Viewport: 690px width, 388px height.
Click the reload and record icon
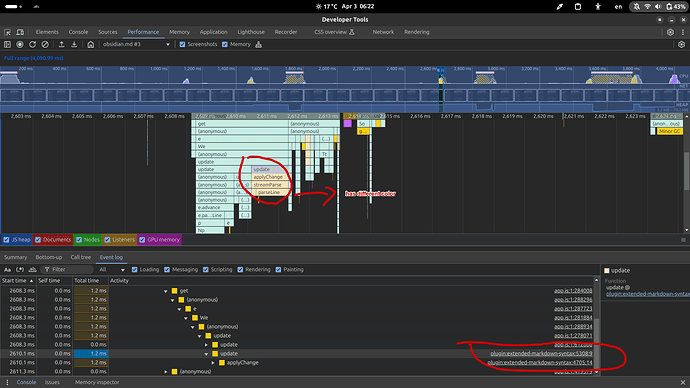tap(32, 44)
